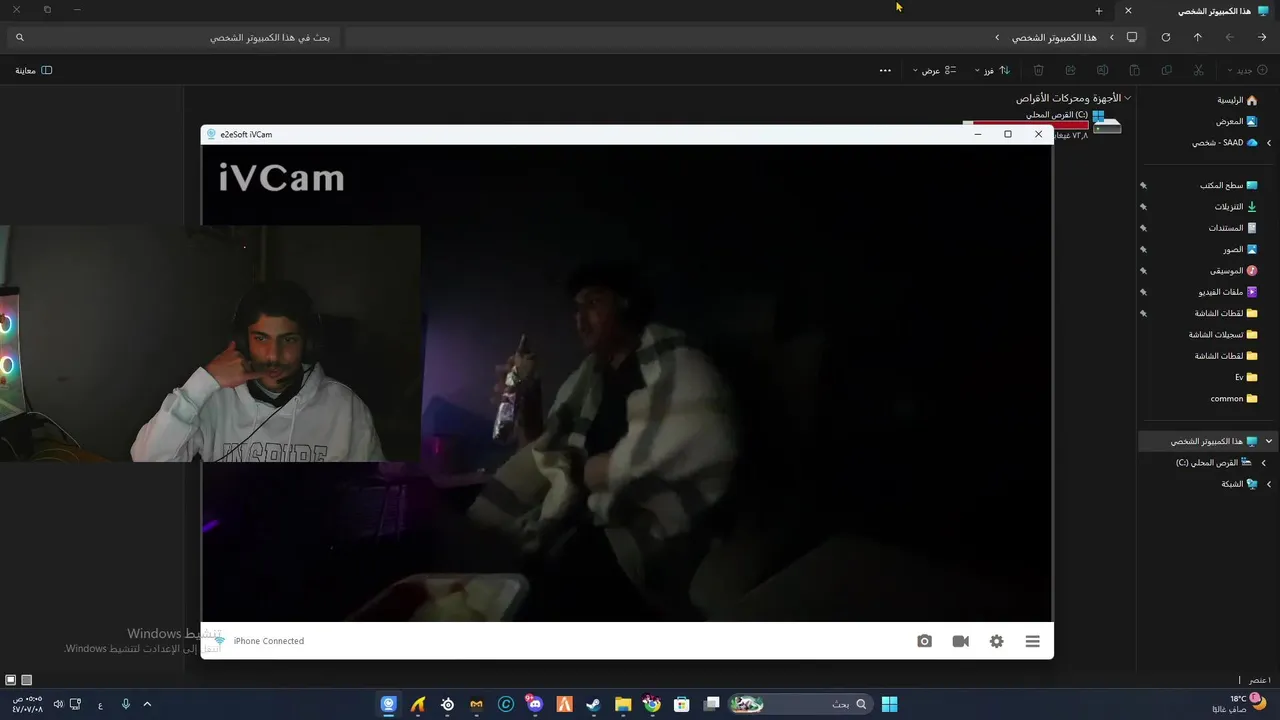Open ملفات الفيديو in sidebar
Image resolution: width=1280 pixels, height=720 pixels.
pos(1228,292)
